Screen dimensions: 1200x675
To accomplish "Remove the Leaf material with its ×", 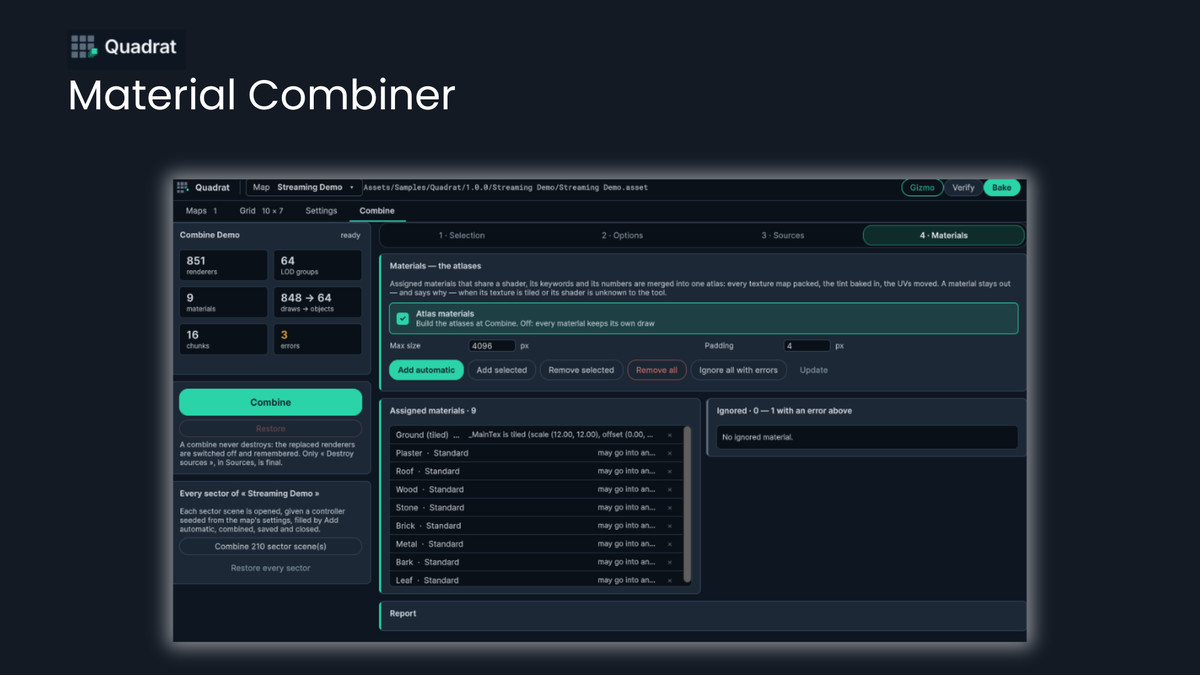I will 670,580.
